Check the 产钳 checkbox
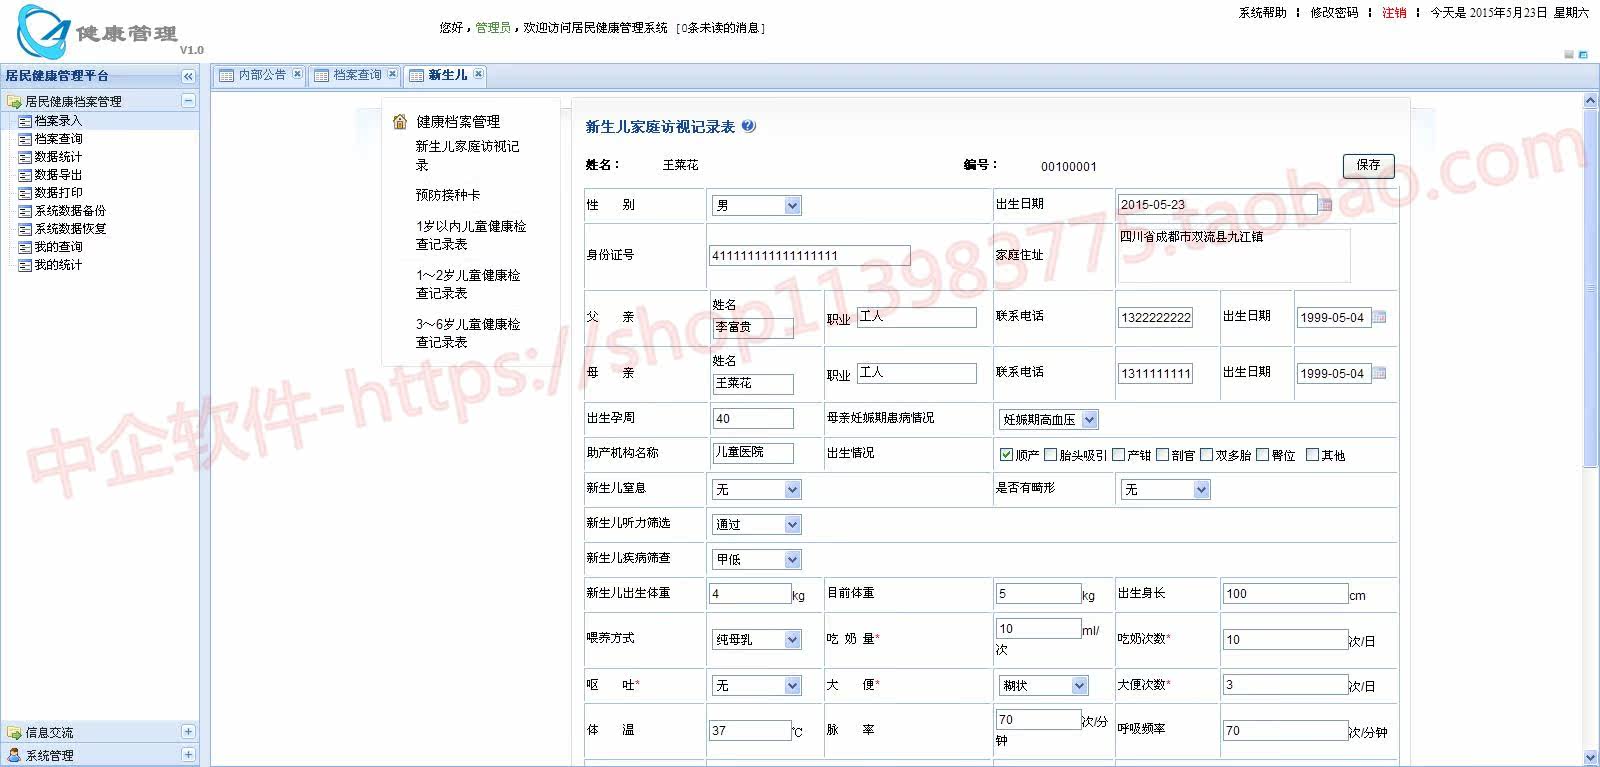1600x767 pixels. pos(1119,455)
